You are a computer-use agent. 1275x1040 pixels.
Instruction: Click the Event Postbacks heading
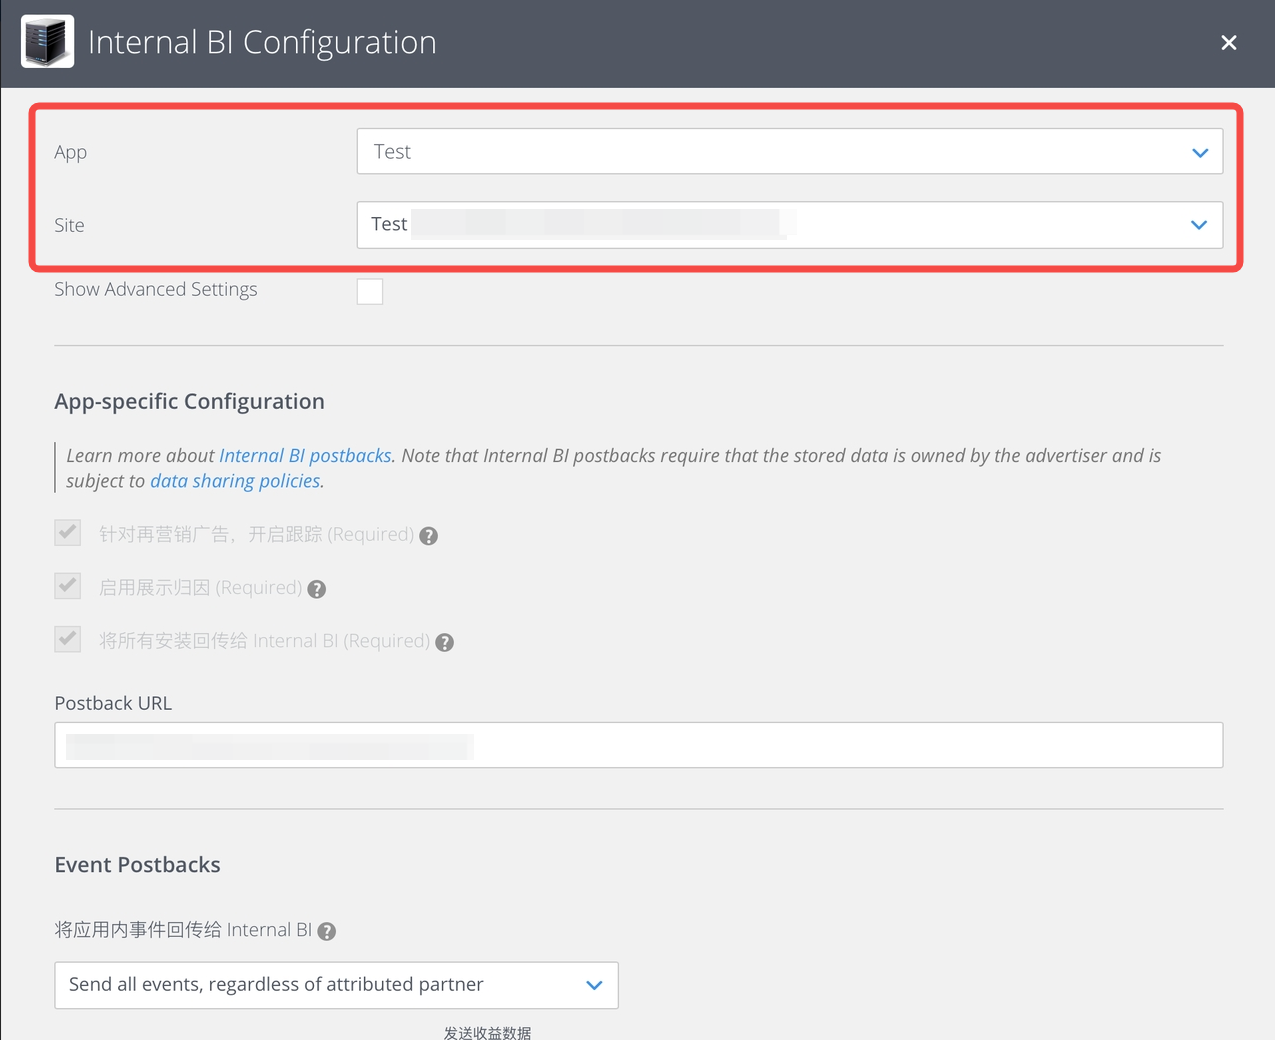(x=138, y=865)
